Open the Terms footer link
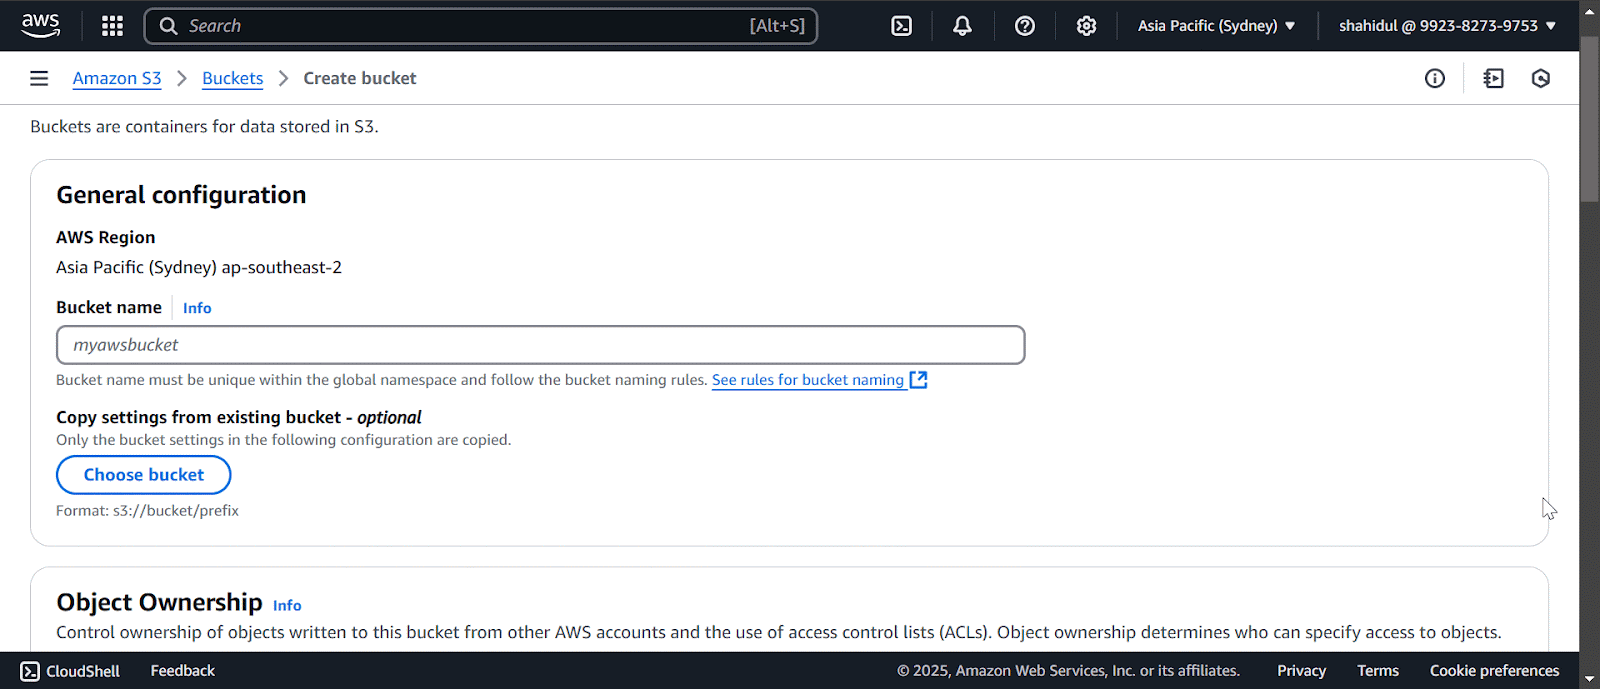1600x689 pixels. click(x=1378, y=671)
